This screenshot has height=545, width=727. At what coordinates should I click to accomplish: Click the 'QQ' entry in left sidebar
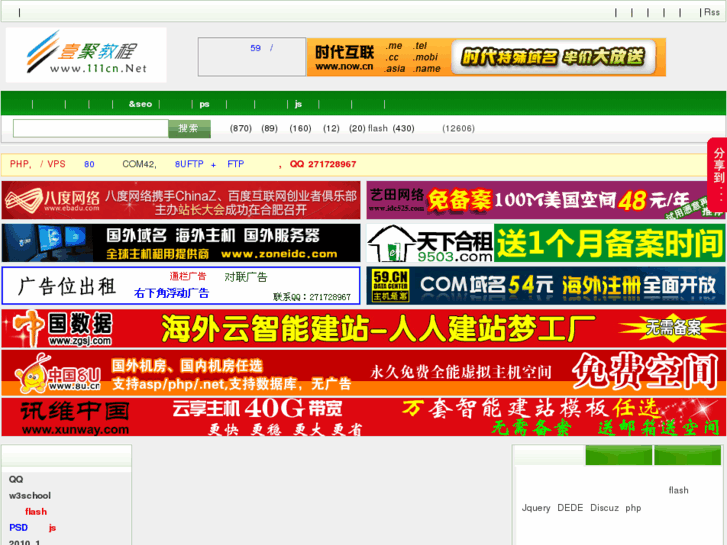16,479
